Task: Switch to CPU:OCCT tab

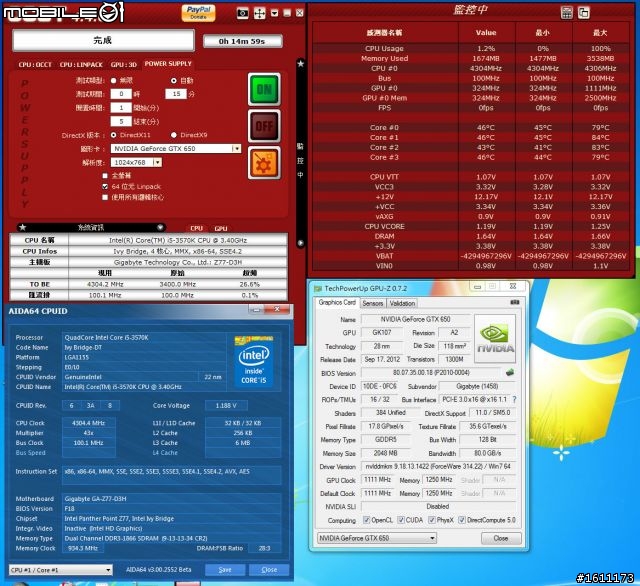Action: (x=35, y=64)
